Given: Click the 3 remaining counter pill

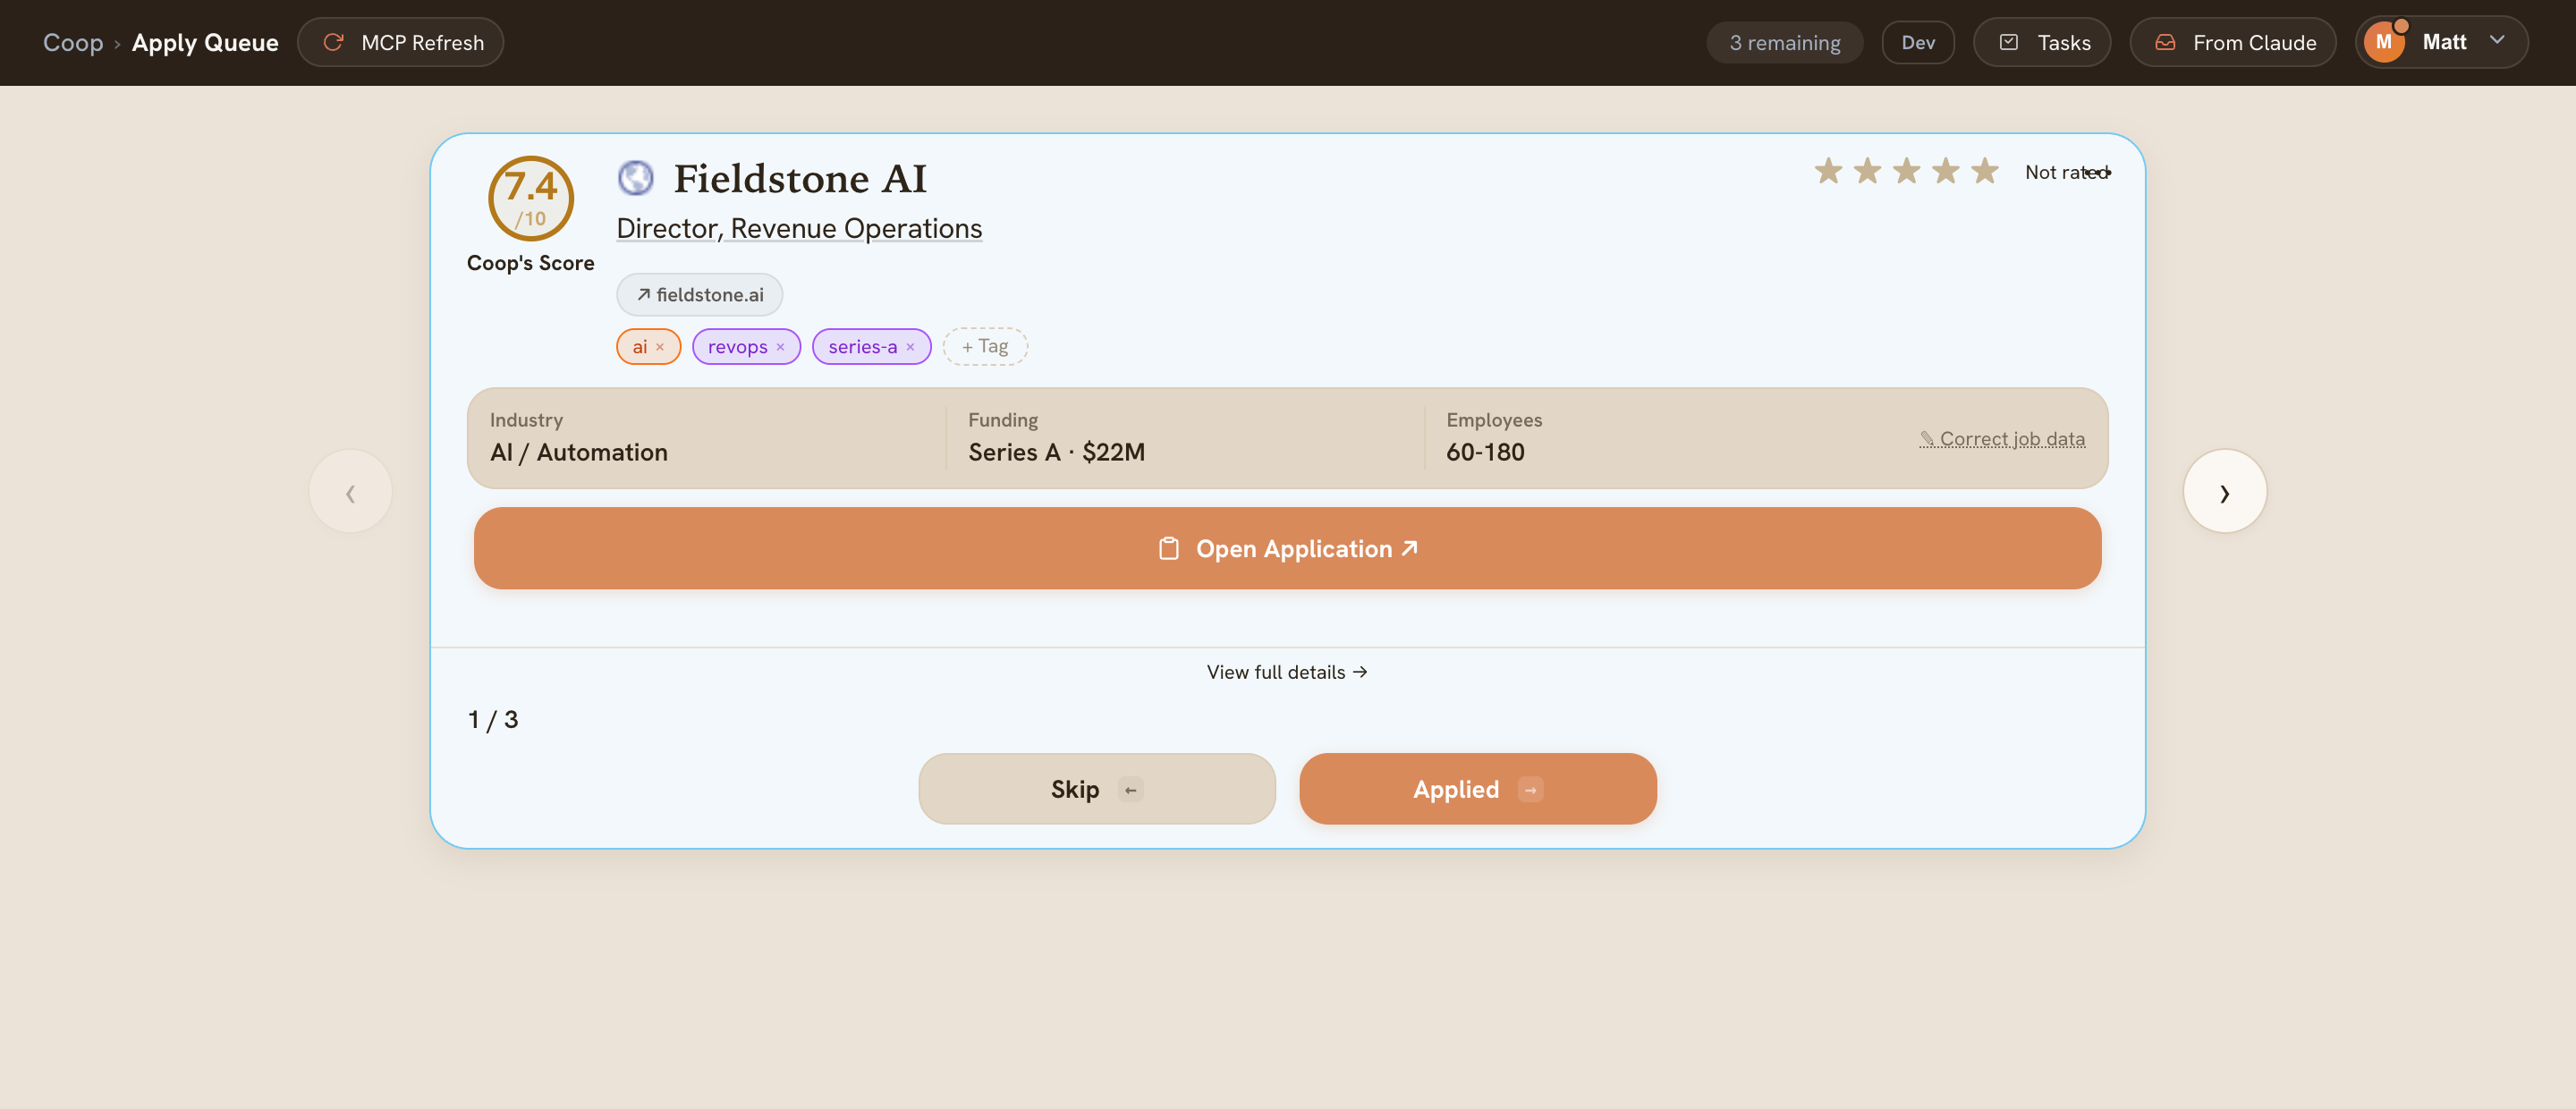Looking at the screenshot, I should 1784,42.
